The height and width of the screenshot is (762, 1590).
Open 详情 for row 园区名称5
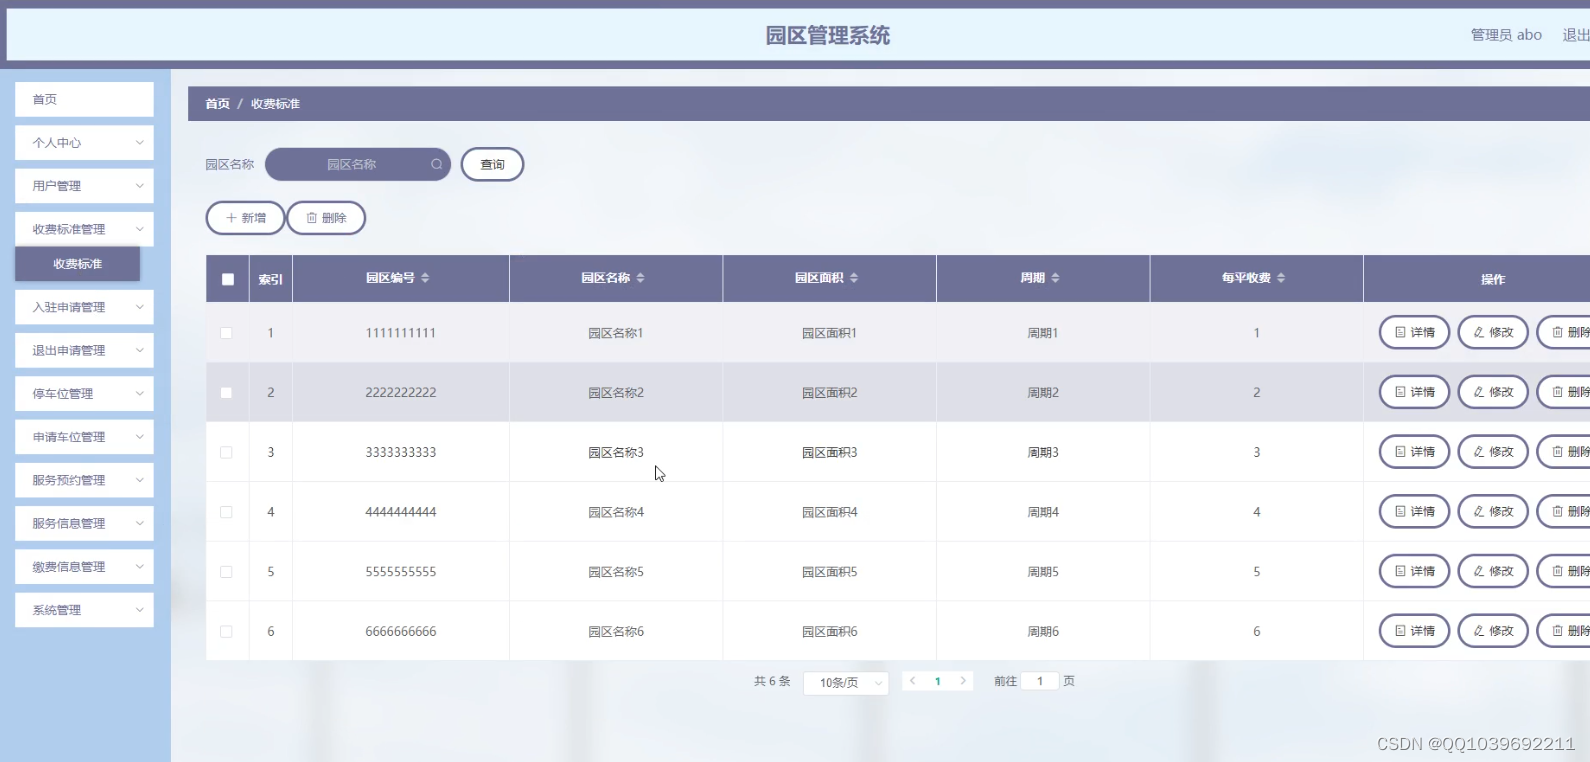click(1414, 571)
